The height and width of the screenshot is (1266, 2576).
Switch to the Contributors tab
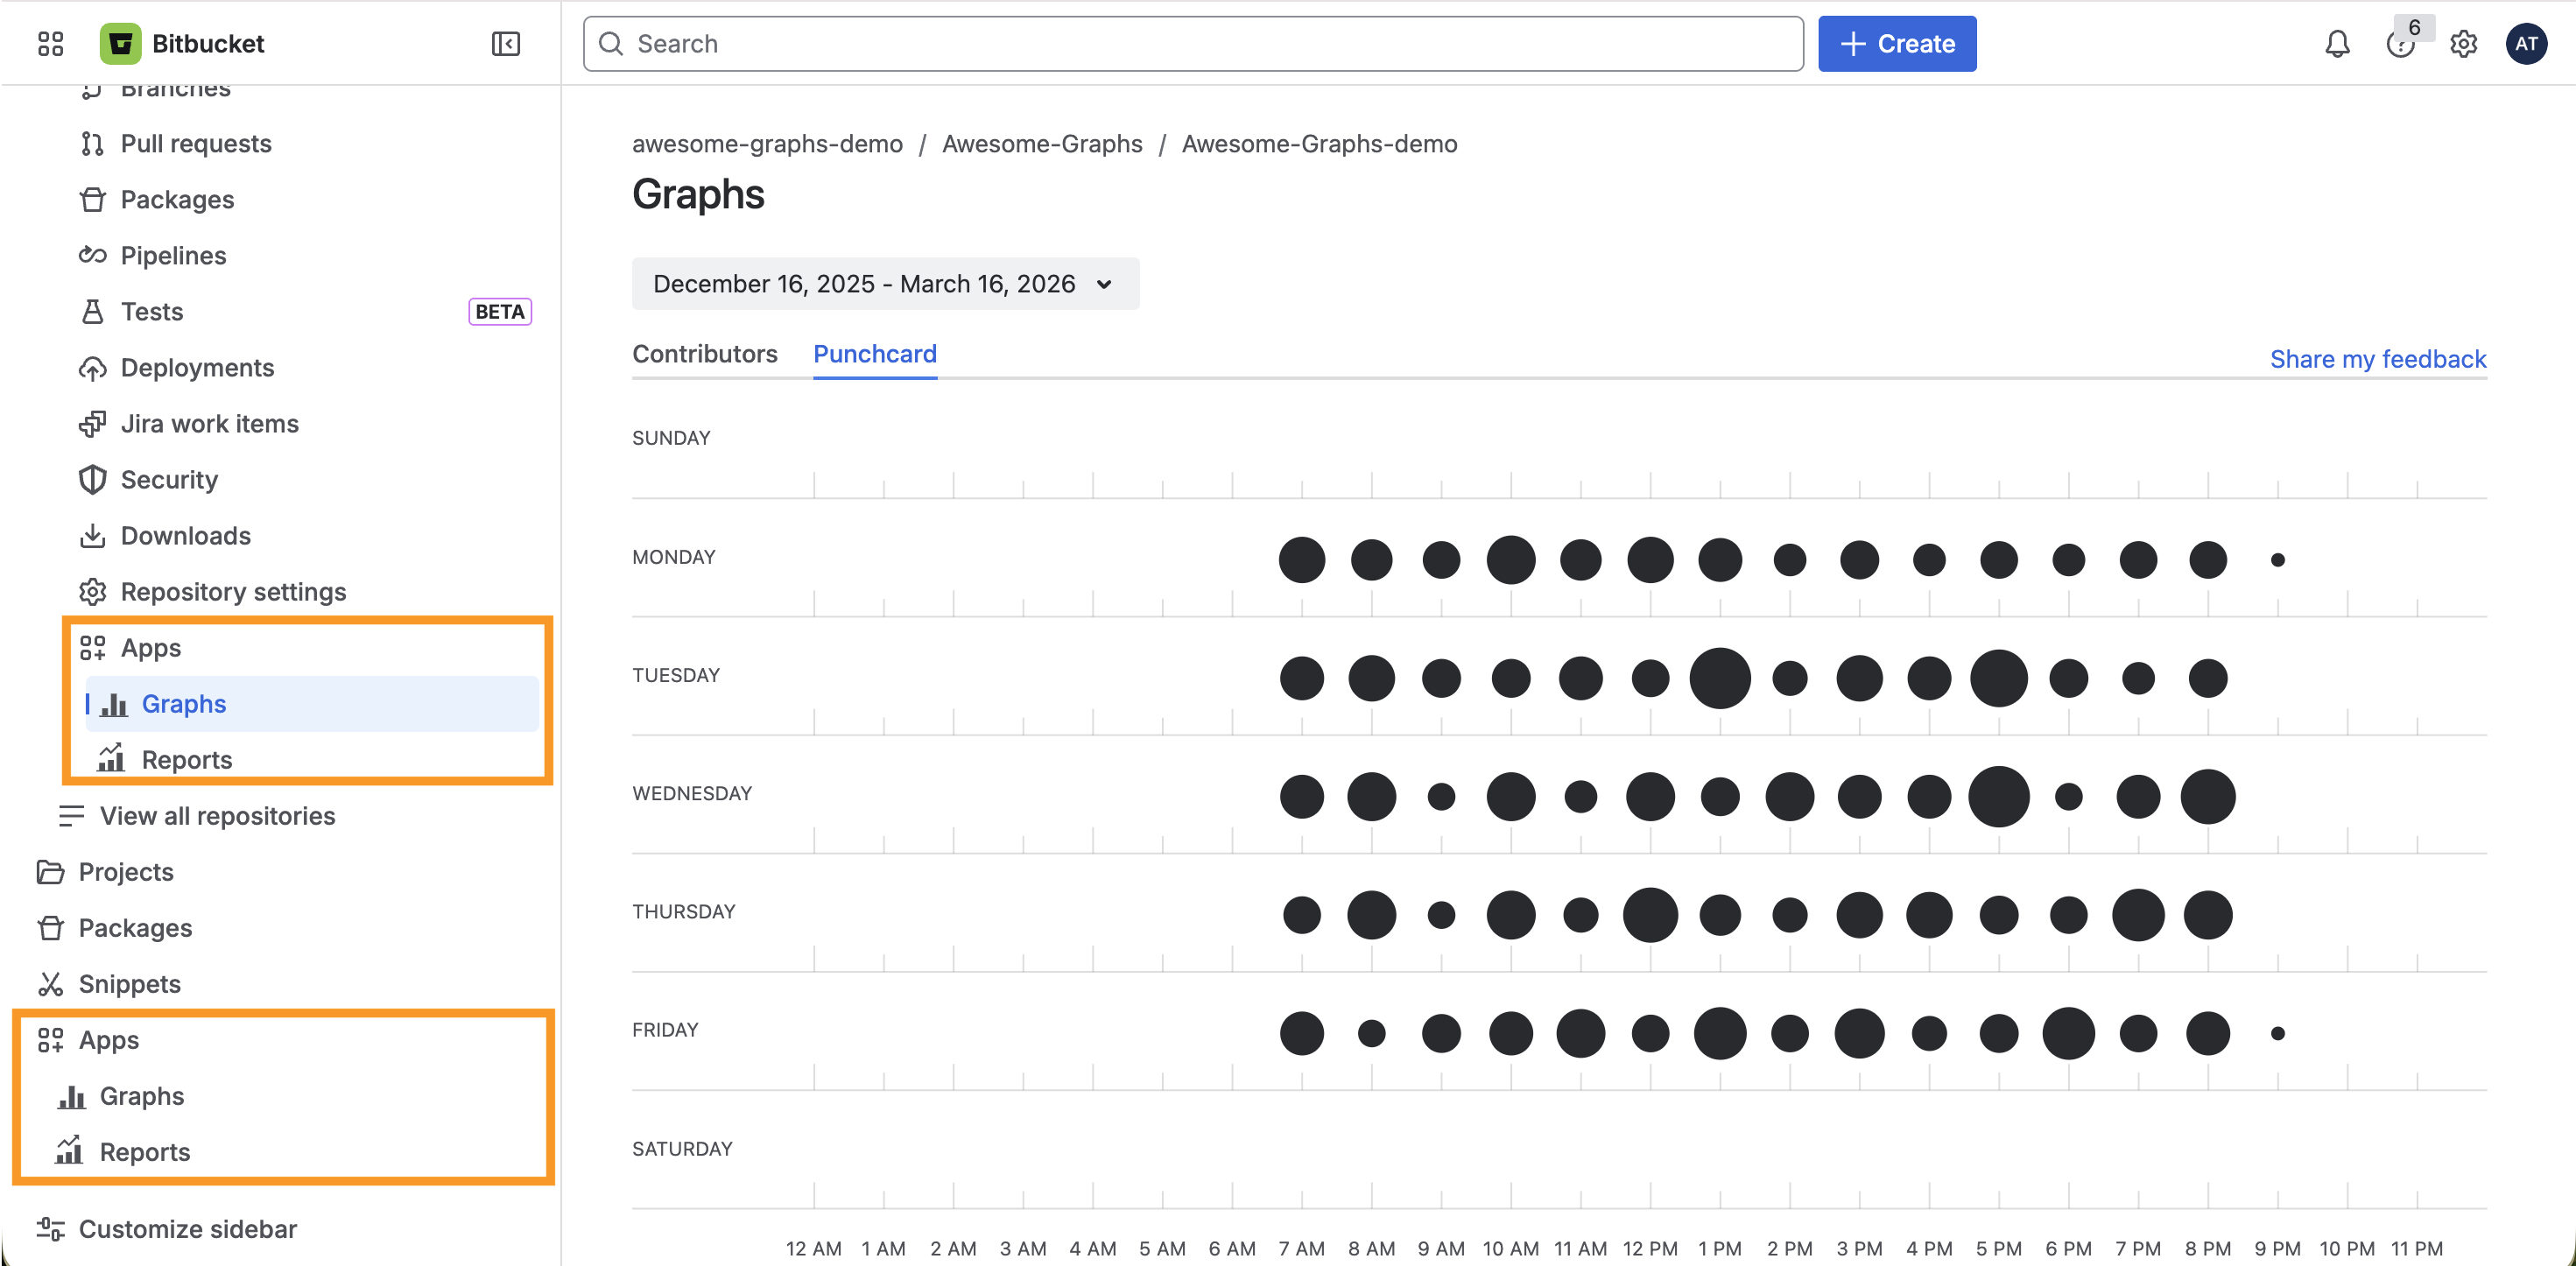[704, 354]
